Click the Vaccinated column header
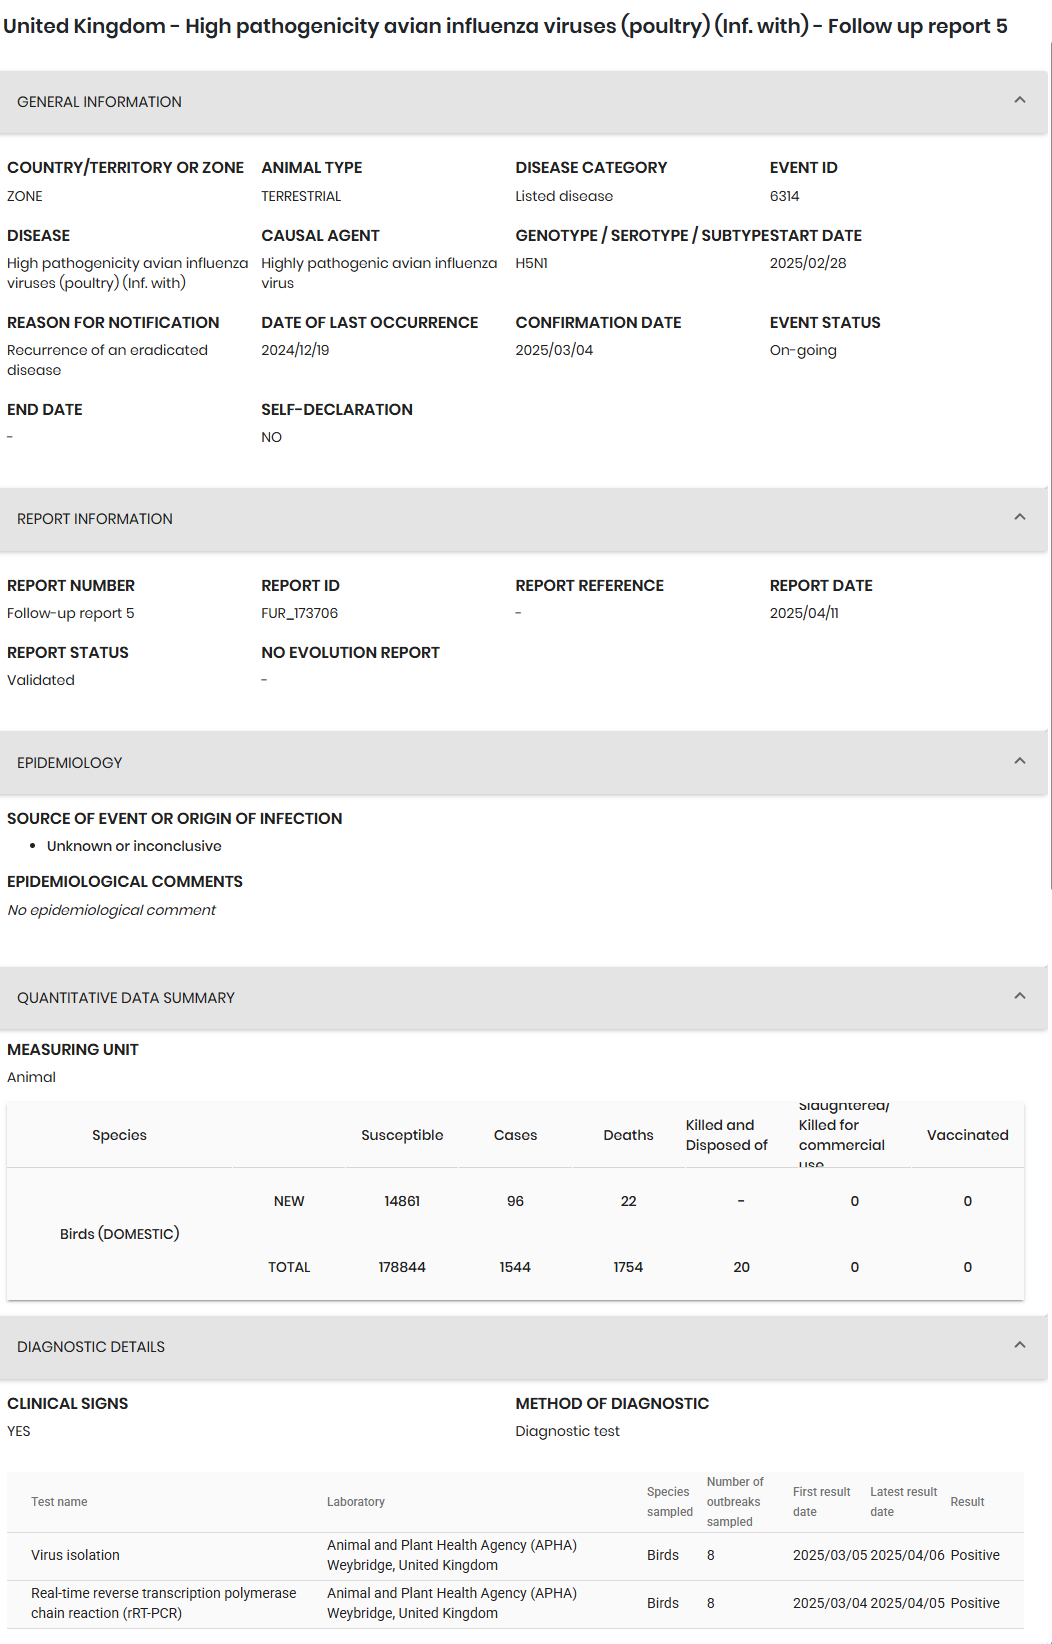1052x1644 pixels. 967,1135
